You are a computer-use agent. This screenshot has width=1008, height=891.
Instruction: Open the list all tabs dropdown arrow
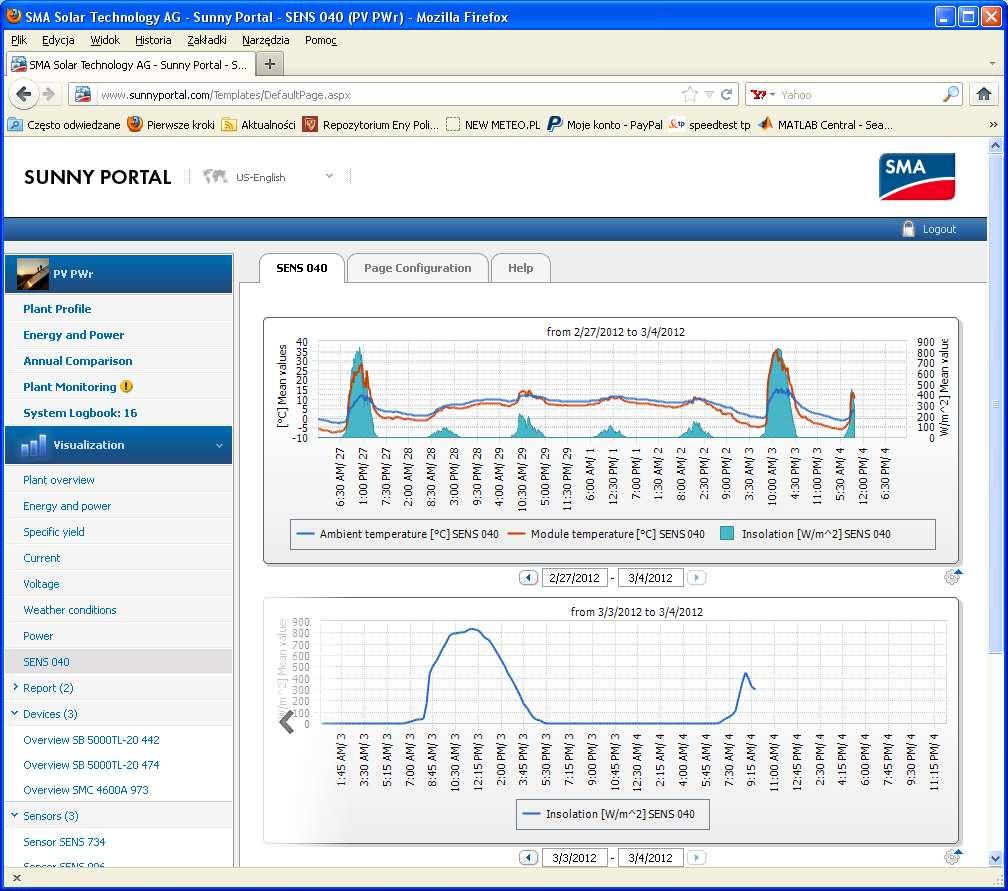click(x=993, y=64)
